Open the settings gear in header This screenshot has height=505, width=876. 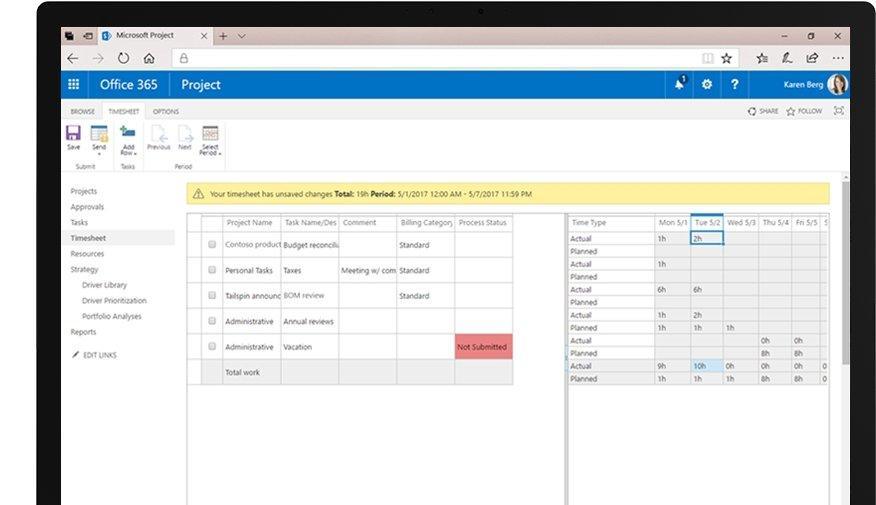tap(707, 85)
